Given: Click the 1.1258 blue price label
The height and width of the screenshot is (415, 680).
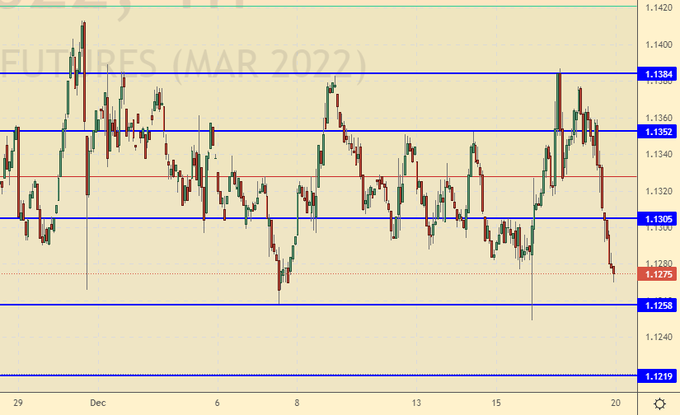Looking at the screenshot, I should tap(658, 305).
